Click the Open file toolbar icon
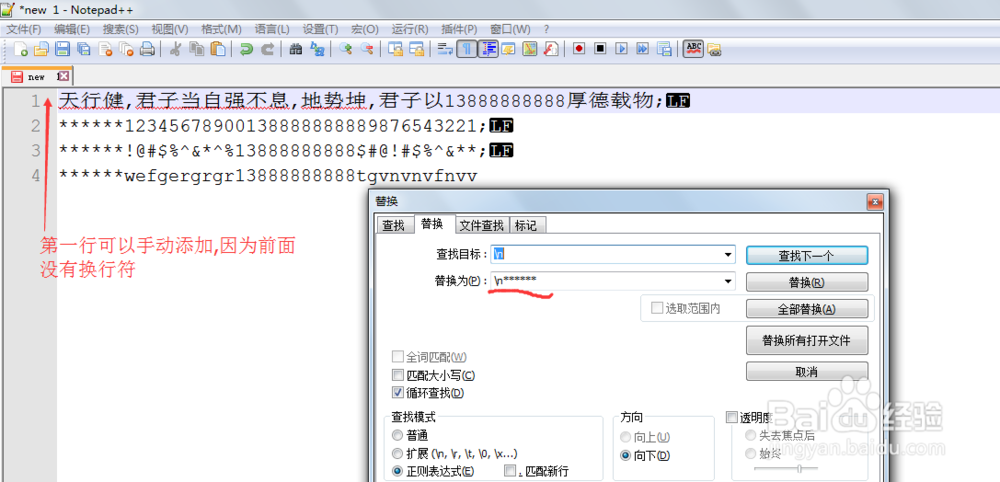 (41, 49)
